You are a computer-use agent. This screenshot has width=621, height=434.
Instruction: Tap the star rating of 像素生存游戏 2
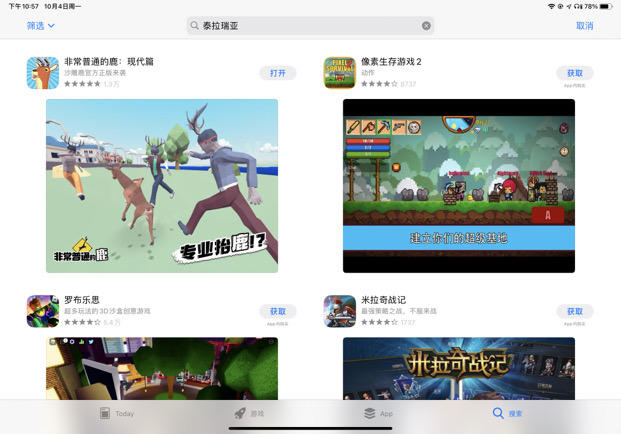(x=379, y=84)
